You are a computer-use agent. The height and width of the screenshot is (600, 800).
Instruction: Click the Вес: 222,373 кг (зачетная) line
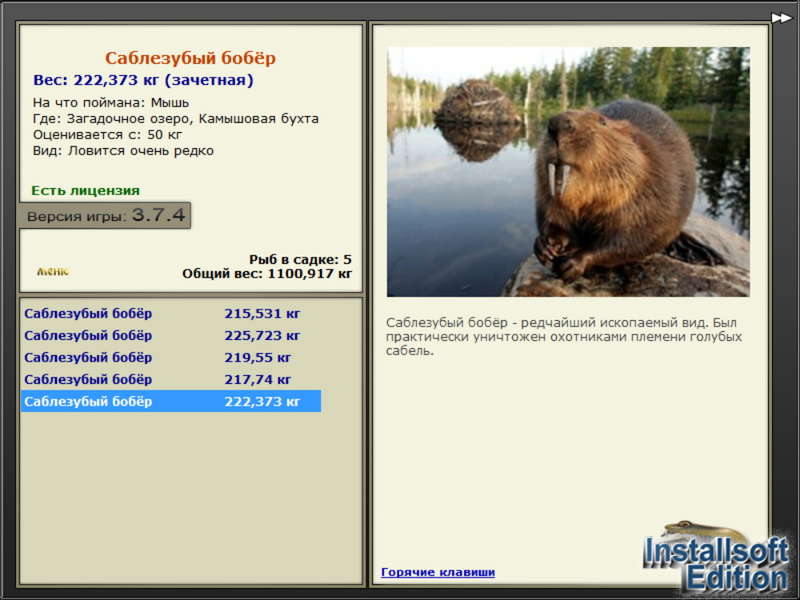pyautogui.click(x=143, y=80)
